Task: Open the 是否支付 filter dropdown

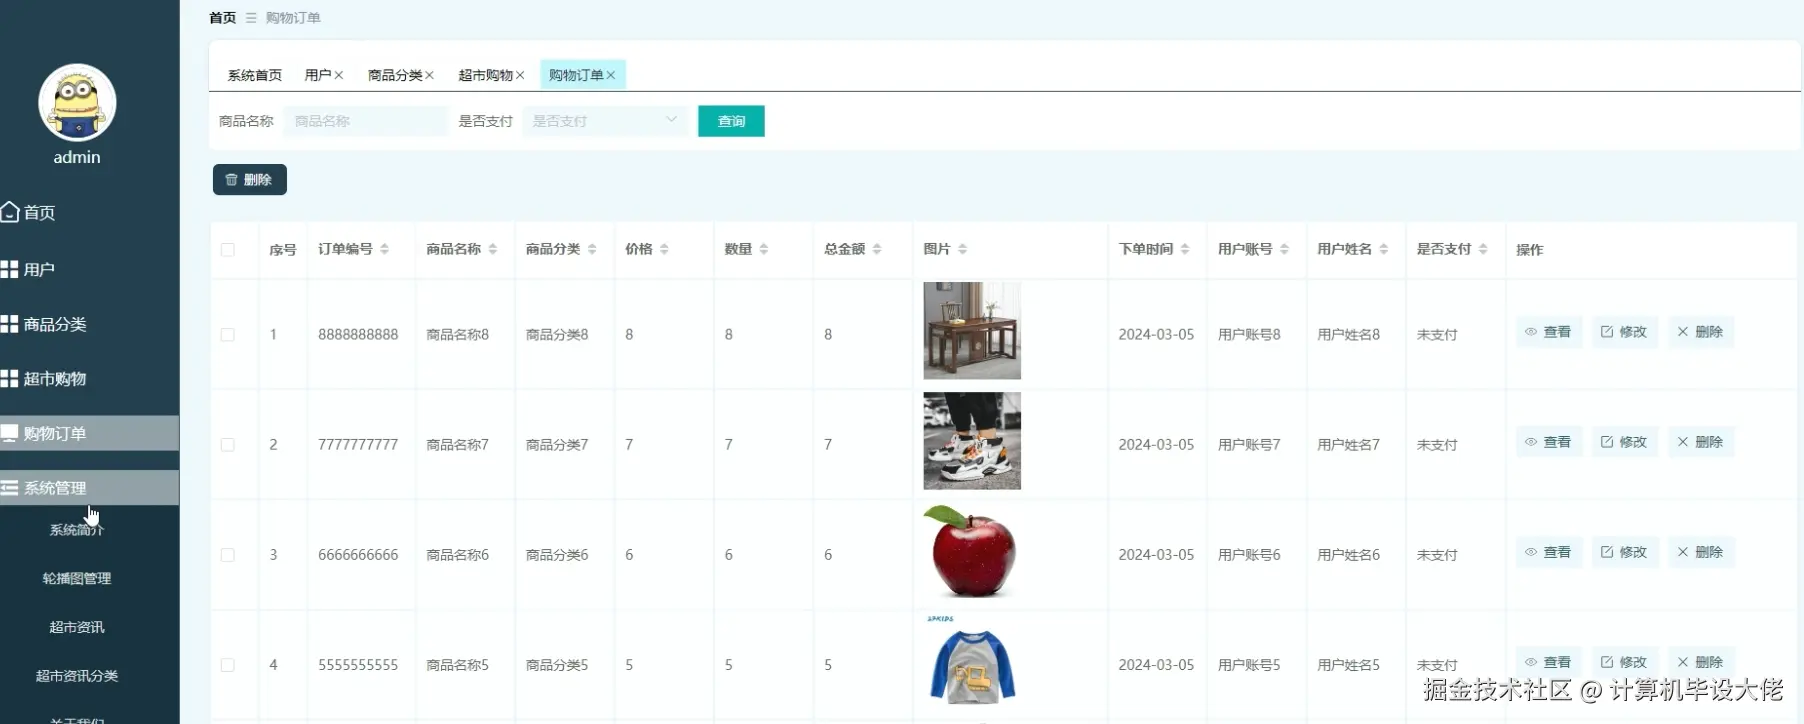Action: tap(604, 121)
